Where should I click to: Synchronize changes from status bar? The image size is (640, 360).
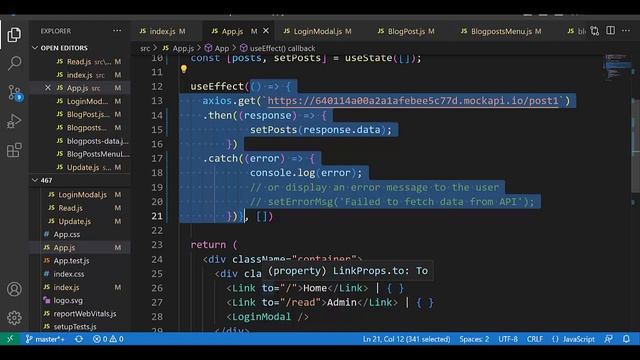tap(79, 339)
